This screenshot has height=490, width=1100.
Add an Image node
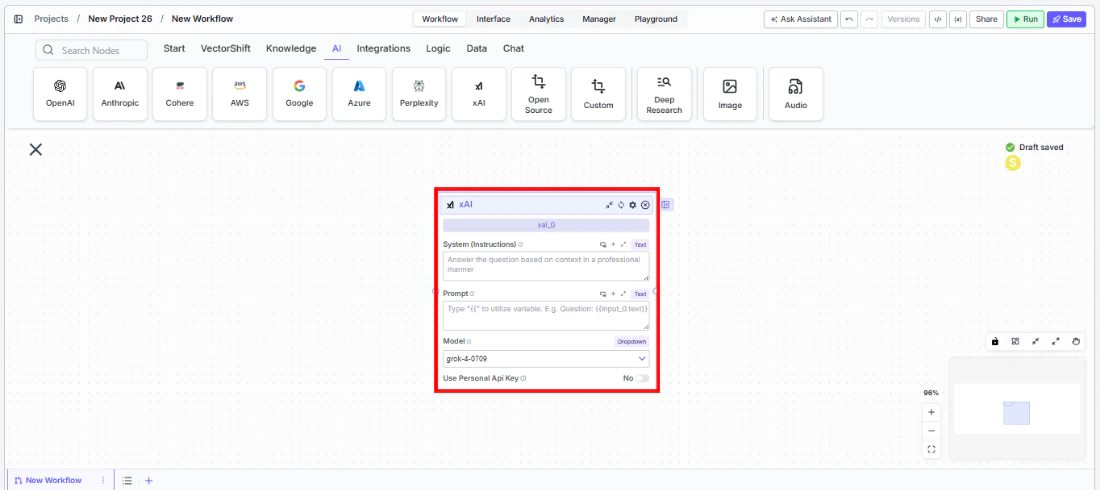(x=730, y=94)
